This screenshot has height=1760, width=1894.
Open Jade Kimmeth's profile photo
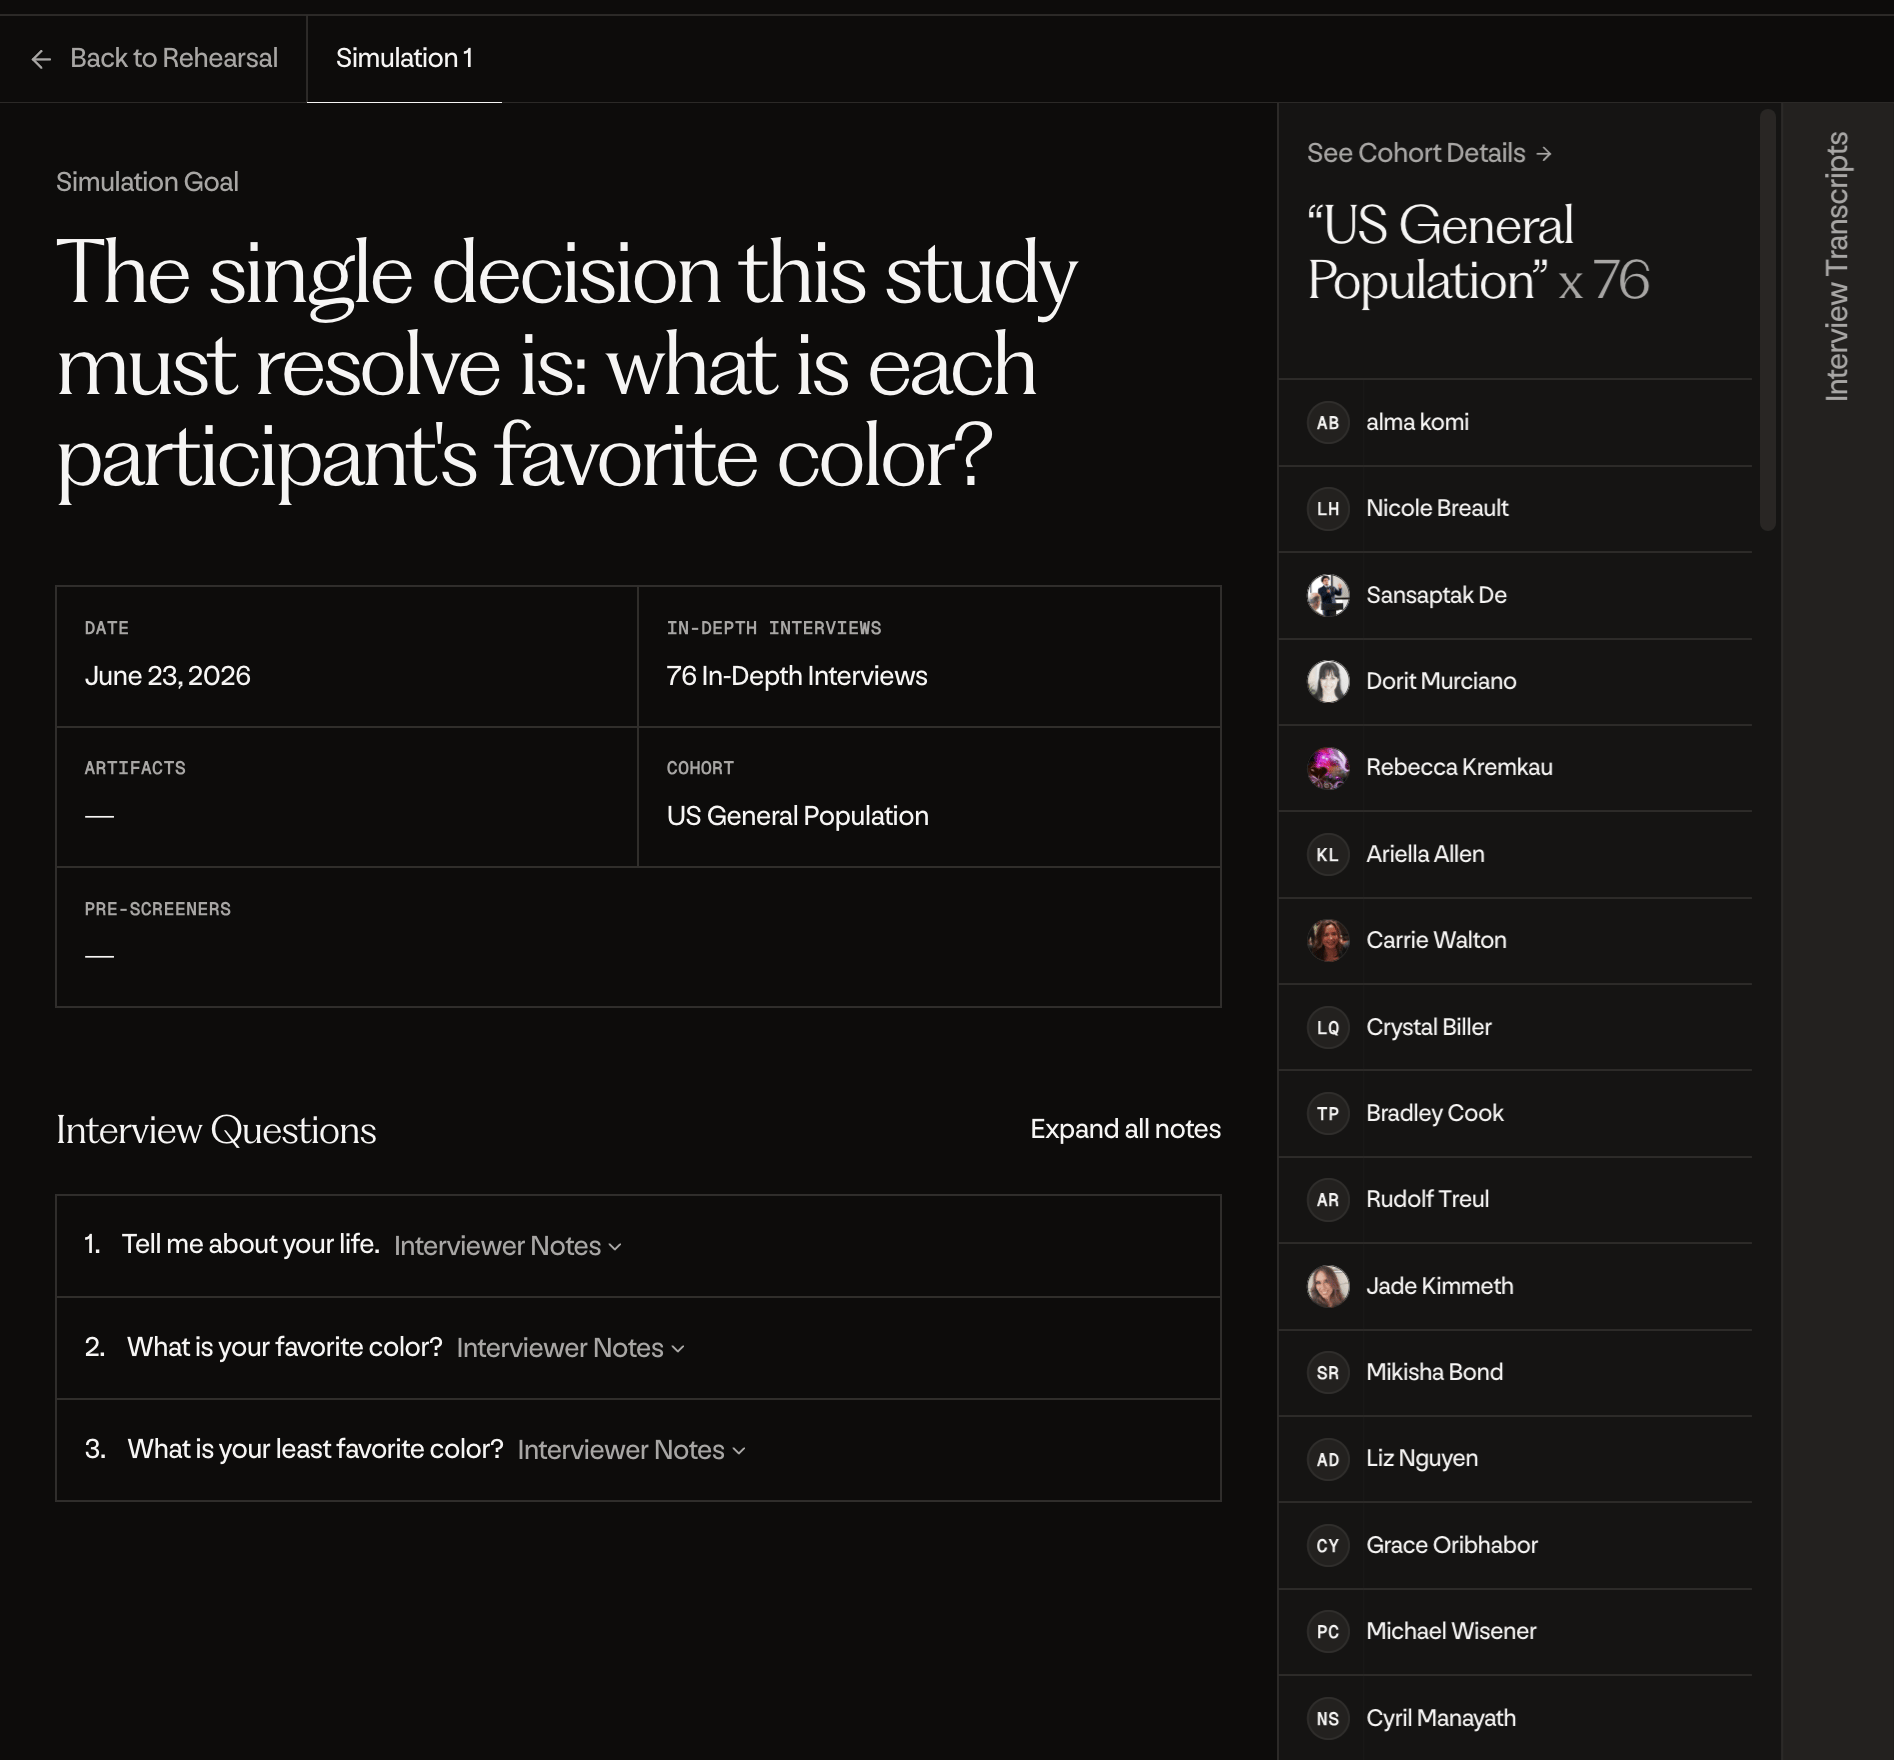[x=1328, y=1287]
